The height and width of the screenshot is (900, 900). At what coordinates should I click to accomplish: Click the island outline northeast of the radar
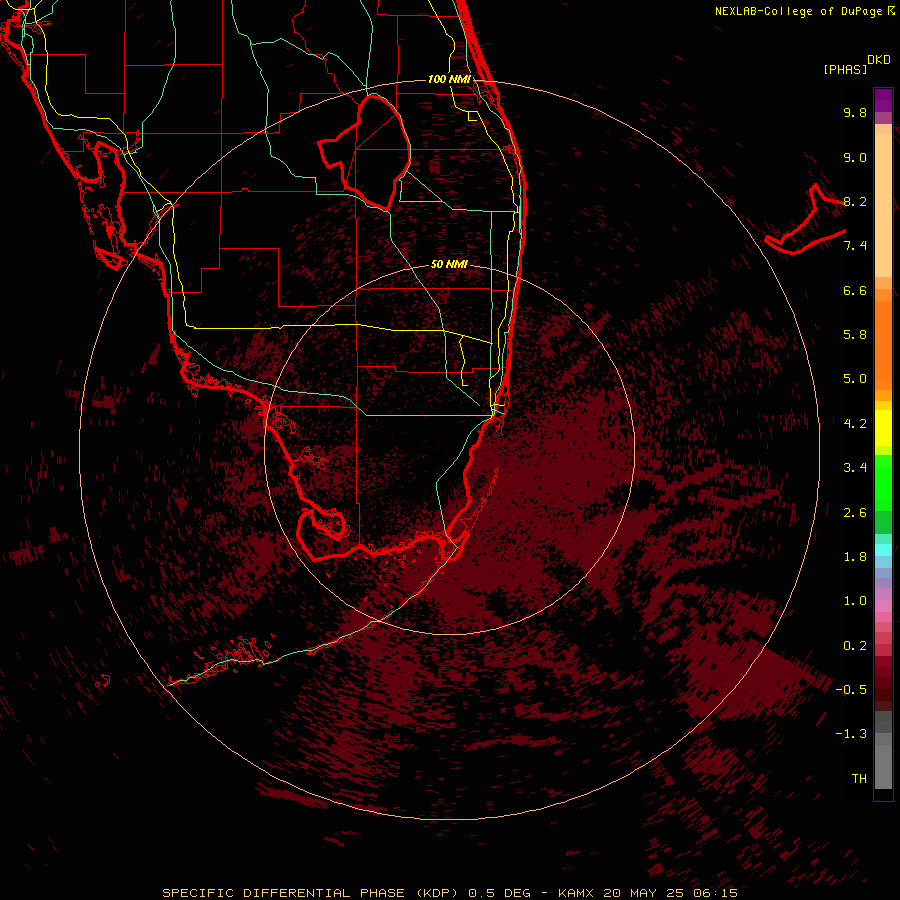(x=805, y=219)
